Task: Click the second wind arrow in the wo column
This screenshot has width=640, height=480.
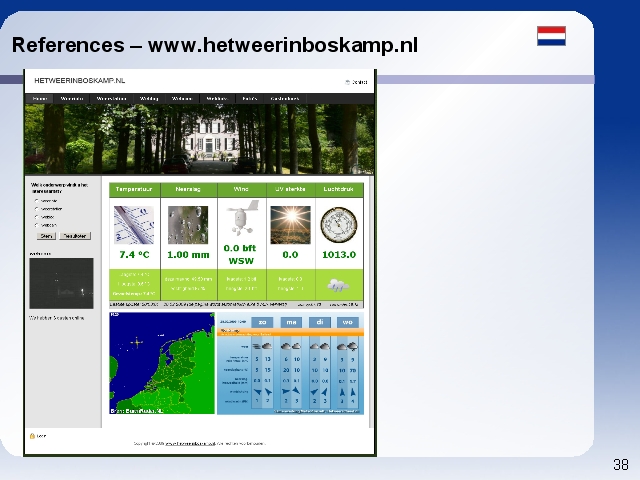Action: click(x=353, y=392)
